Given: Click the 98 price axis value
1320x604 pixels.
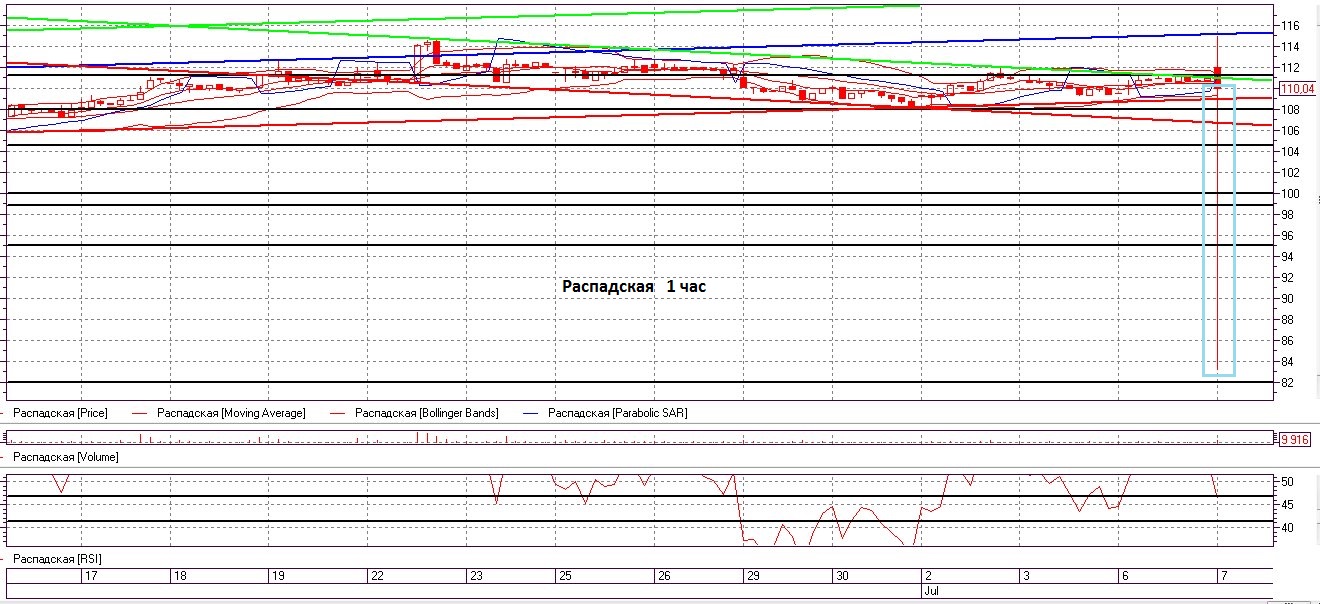Looking at the screenshot, I should pos(1286,215).
